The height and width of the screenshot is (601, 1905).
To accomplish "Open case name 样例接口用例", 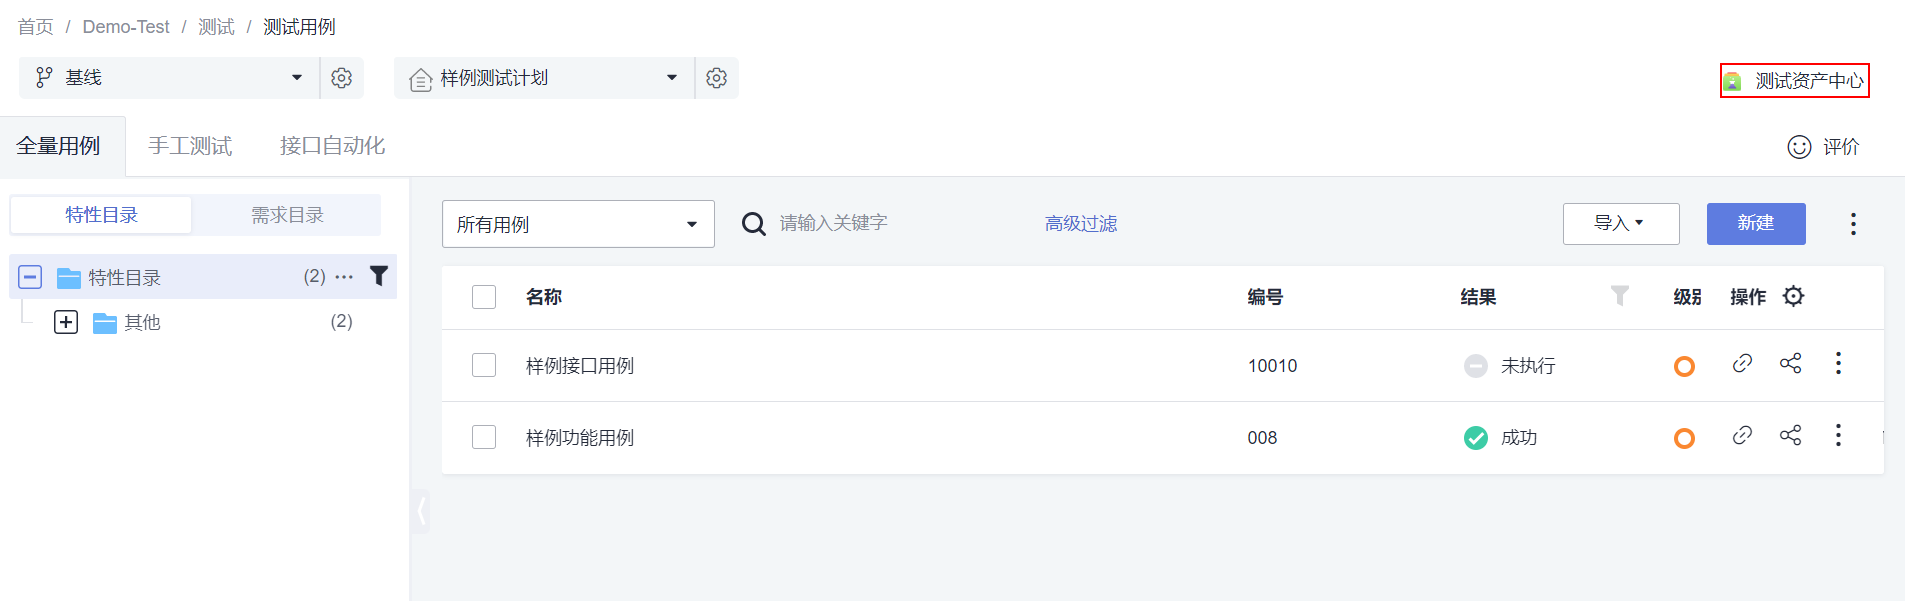I will (x=580, y=366).
